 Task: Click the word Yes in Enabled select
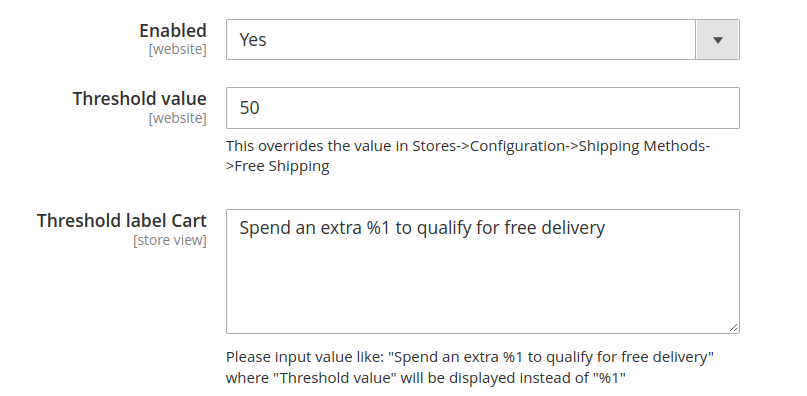point(253,40)
